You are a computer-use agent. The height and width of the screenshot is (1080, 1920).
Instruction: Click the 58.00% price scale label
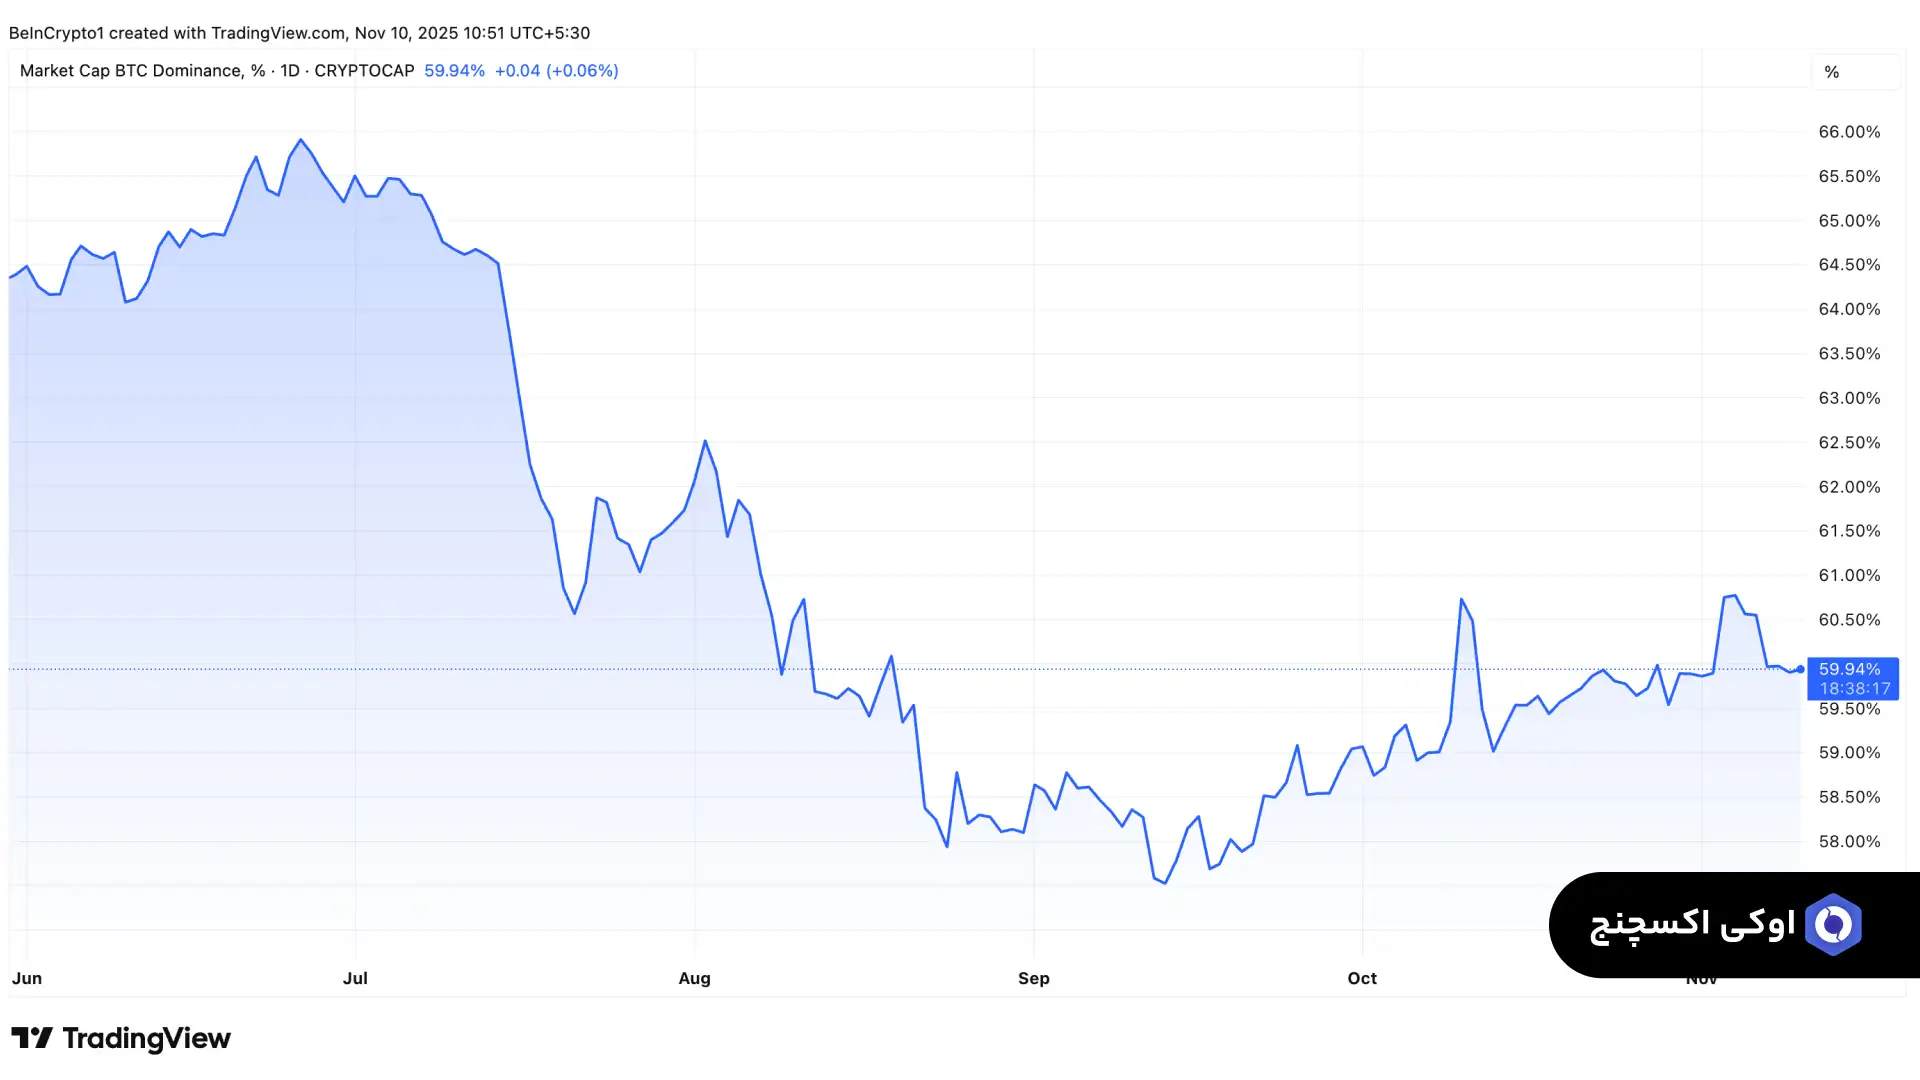(x=1848, y=841)
